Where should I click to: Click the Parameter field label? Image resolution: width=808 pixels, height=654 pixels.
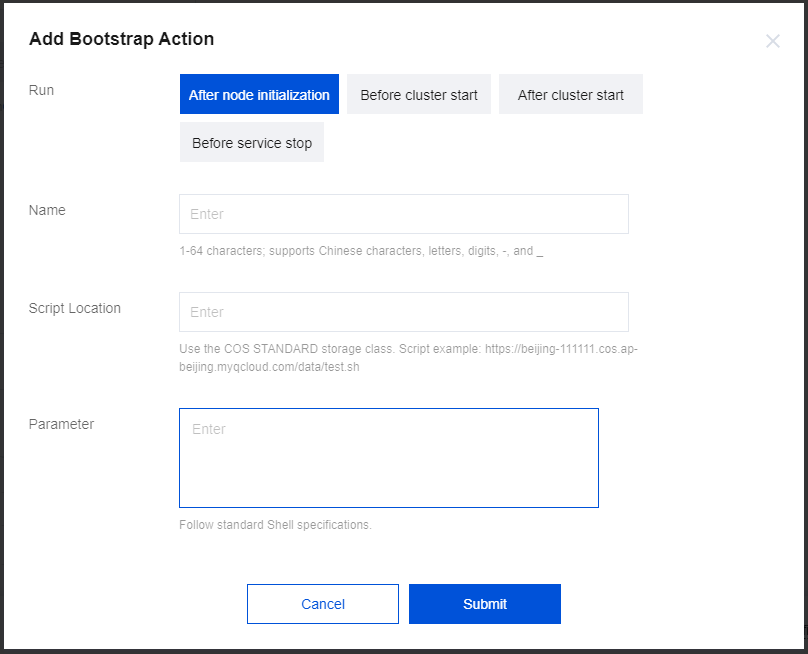pos(61,424)
